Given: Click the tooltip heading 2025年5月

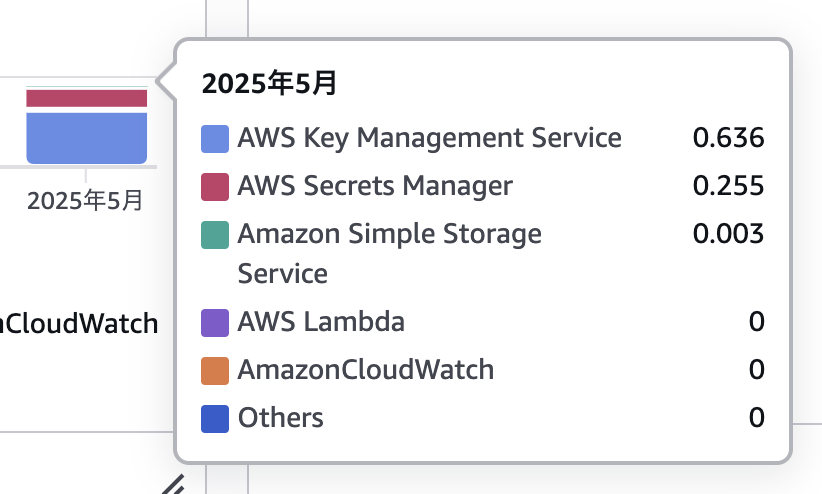Looking at the screenshot, I should coord(269,84).
